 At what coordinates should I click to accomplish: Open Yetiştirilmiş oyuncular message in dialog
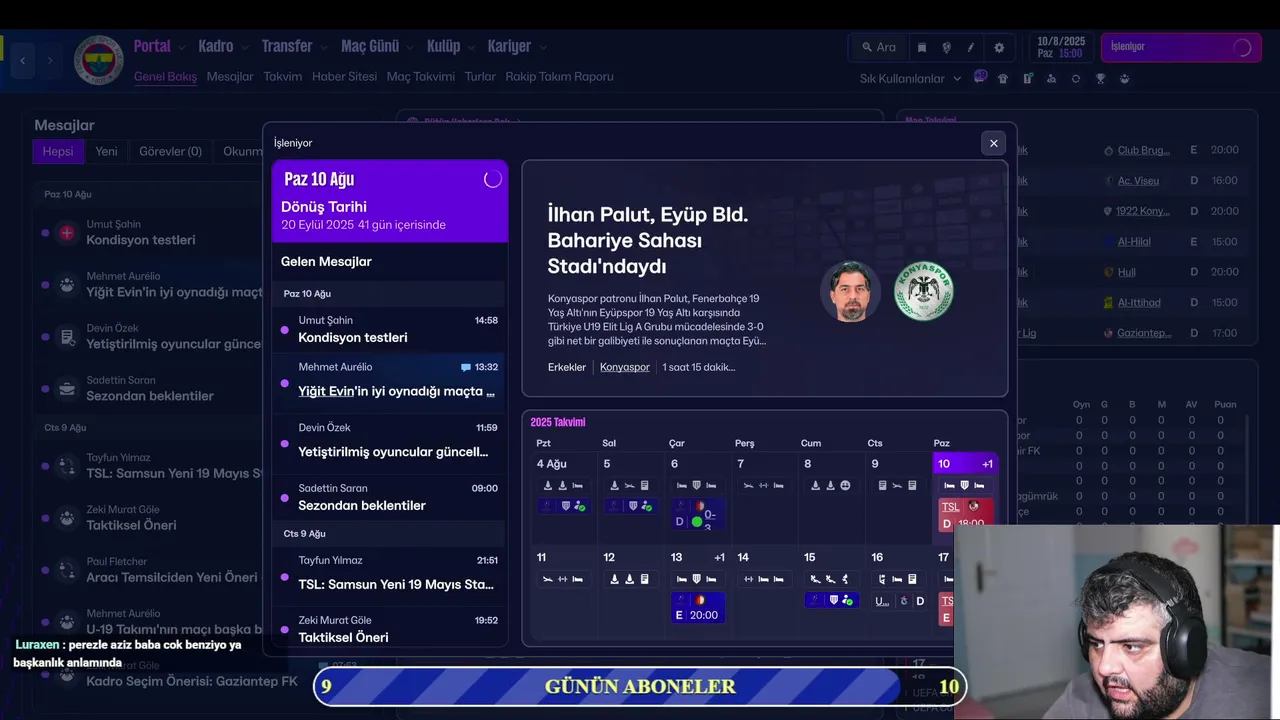point(390,441)
